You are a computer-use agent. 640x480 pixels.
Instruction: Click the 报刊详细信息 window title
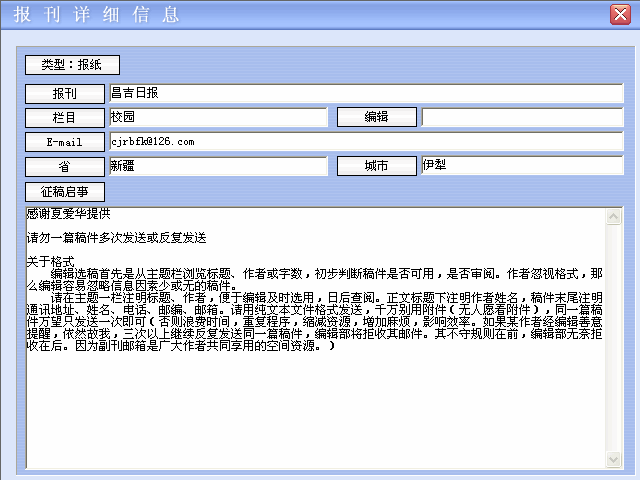(x=96, y=15)
